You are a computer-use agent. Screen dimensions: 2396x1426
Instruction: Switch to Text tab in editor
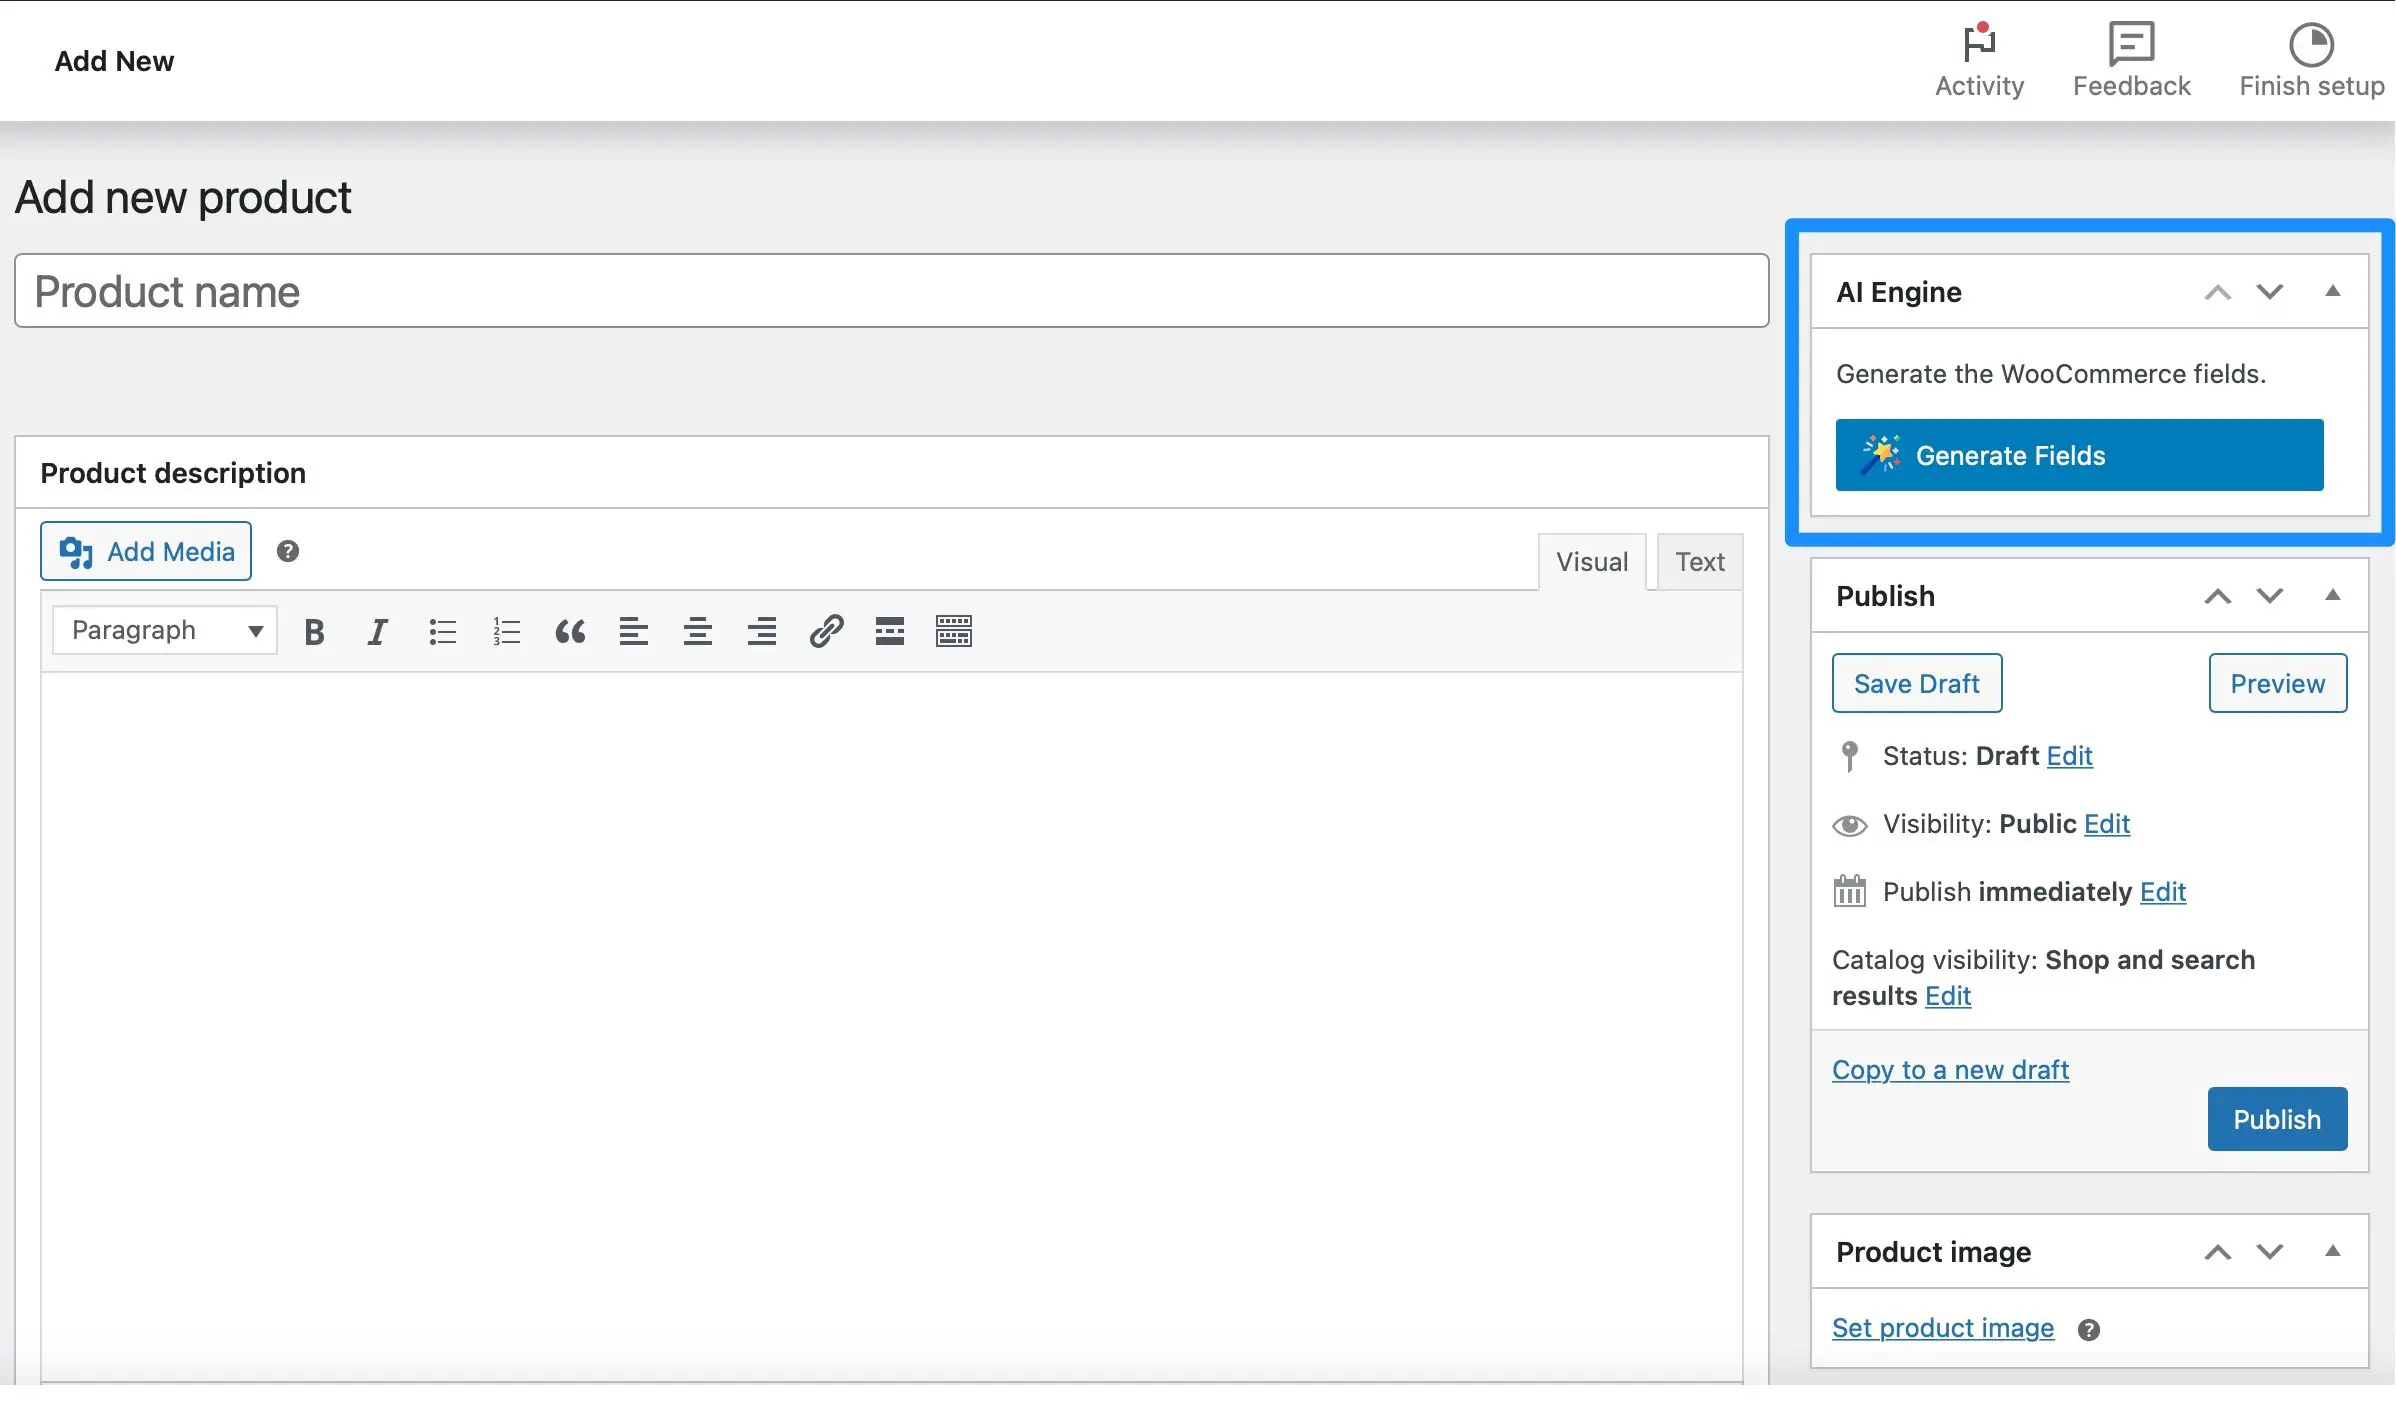coord(1697,560)
